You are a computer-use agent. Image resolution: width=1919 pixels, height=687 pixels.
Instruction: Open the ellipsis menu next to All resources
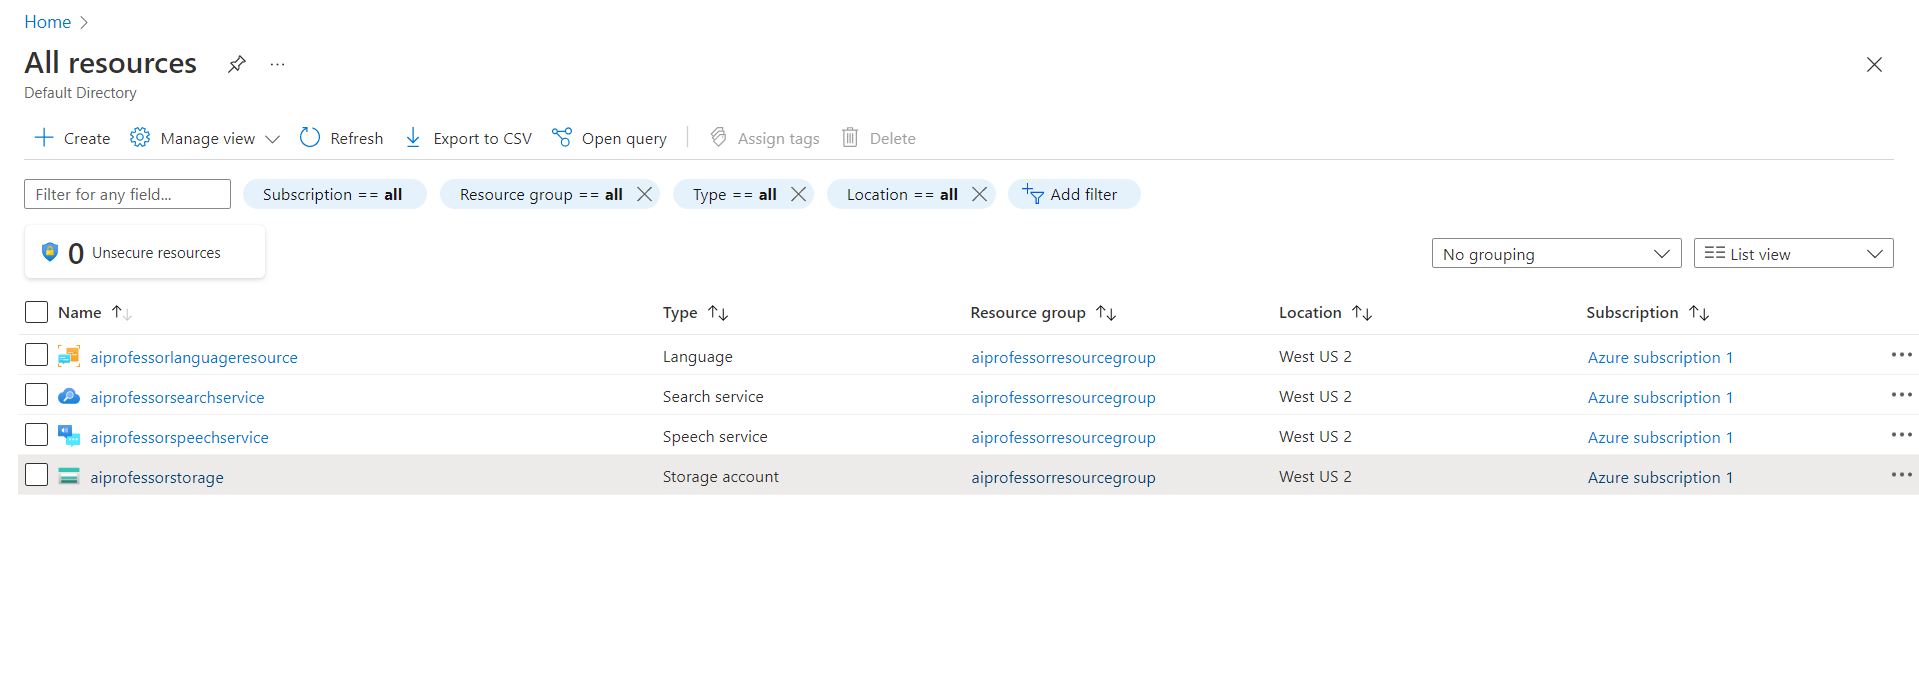point(278,64)
